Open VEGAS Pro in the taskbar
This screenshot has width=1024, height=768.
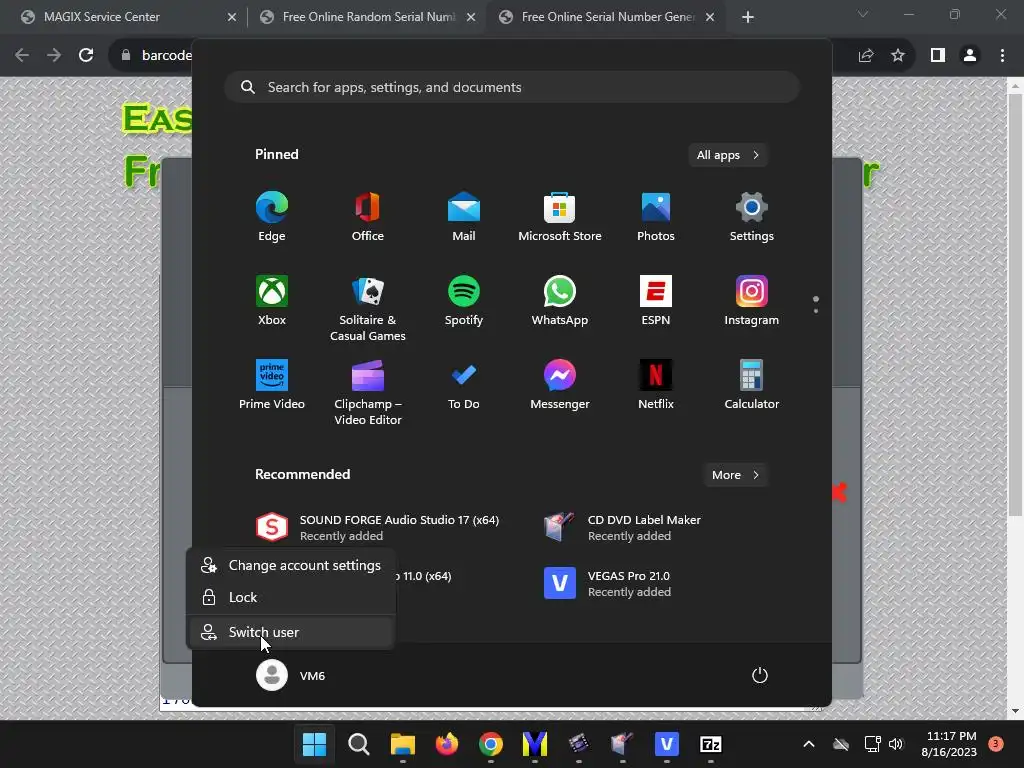click(x=667, y=744)
